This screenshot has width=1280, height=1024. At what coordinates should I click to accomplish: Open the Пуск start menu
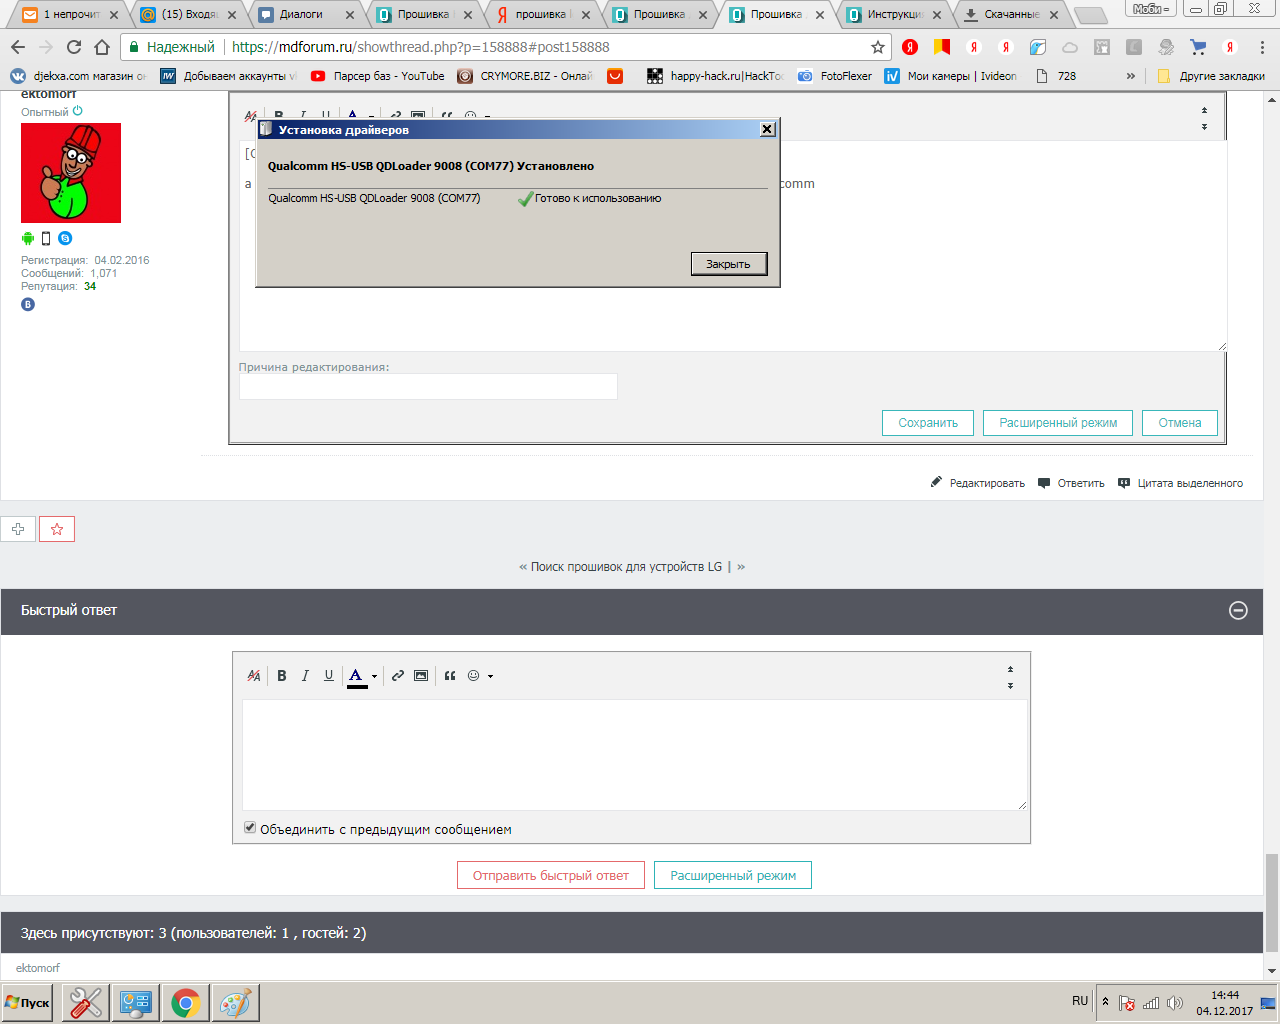tap(28, 1003)
